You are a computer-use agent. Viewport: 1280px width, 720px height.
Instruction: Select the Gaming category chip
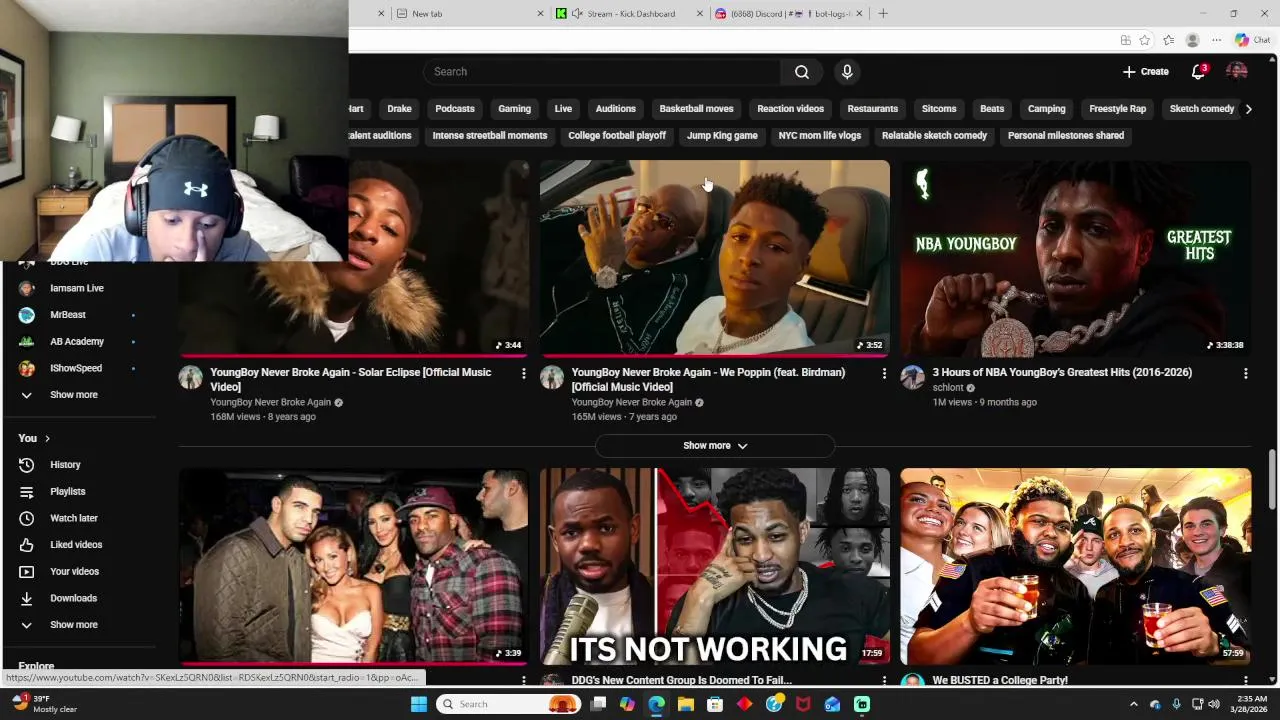[x=515, y=109]
